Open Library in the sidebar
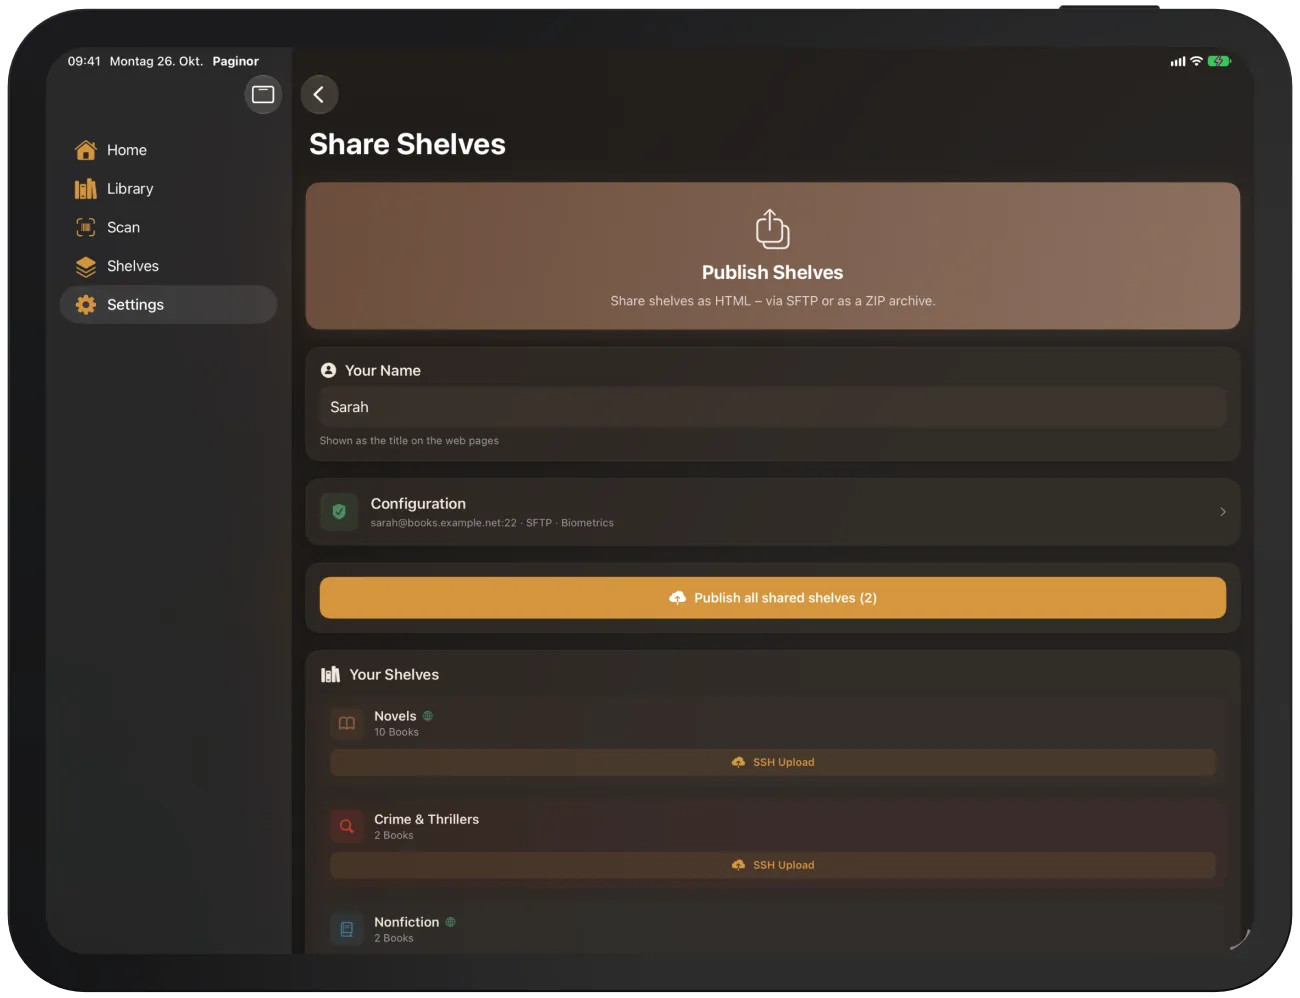The height and width of the screenshot is (998, 1300). click(x=168, y=189)
